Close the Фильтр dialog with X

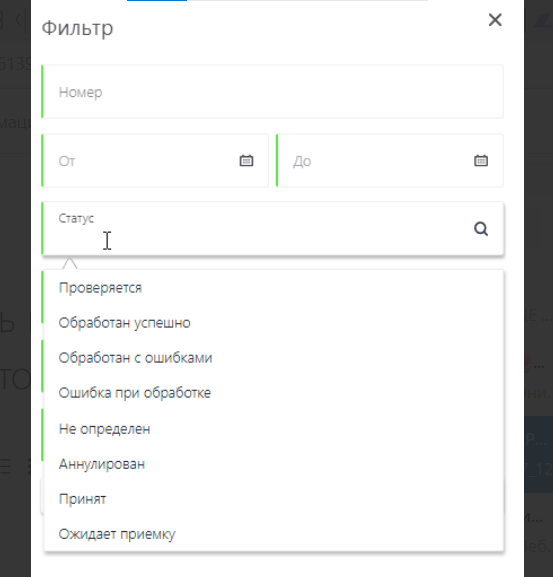[x=495, y=20]
